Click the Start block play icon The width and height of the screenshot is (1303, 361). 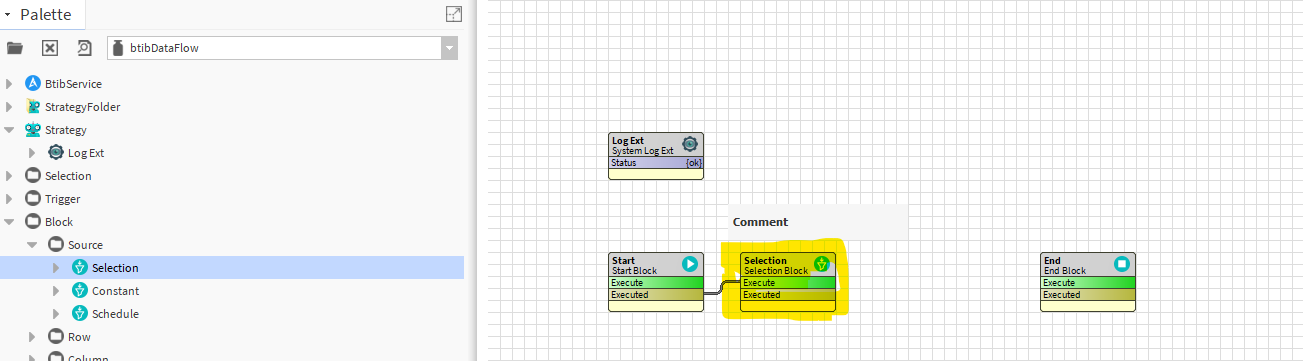click(690, 264)
